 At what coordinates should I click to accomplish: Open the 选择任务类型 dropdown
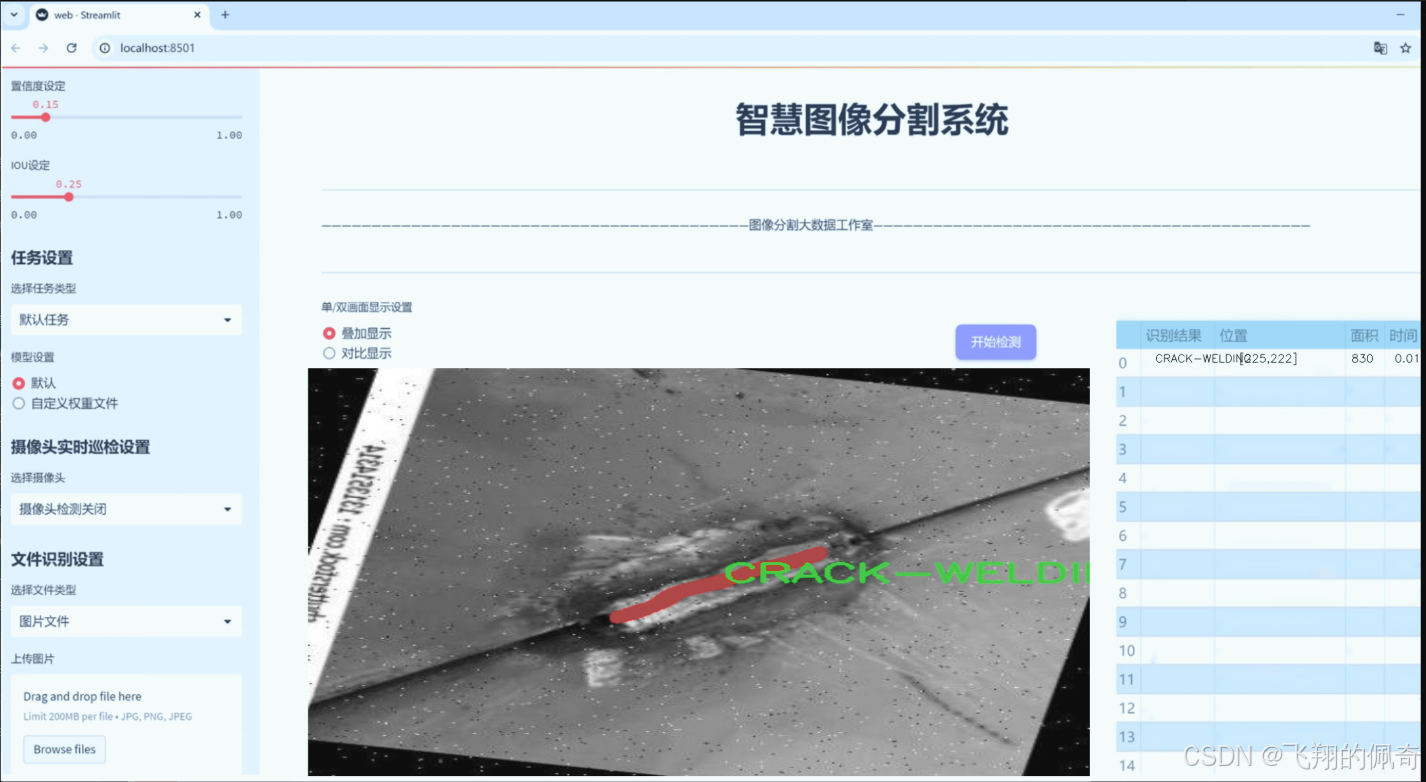pos(126,320)
